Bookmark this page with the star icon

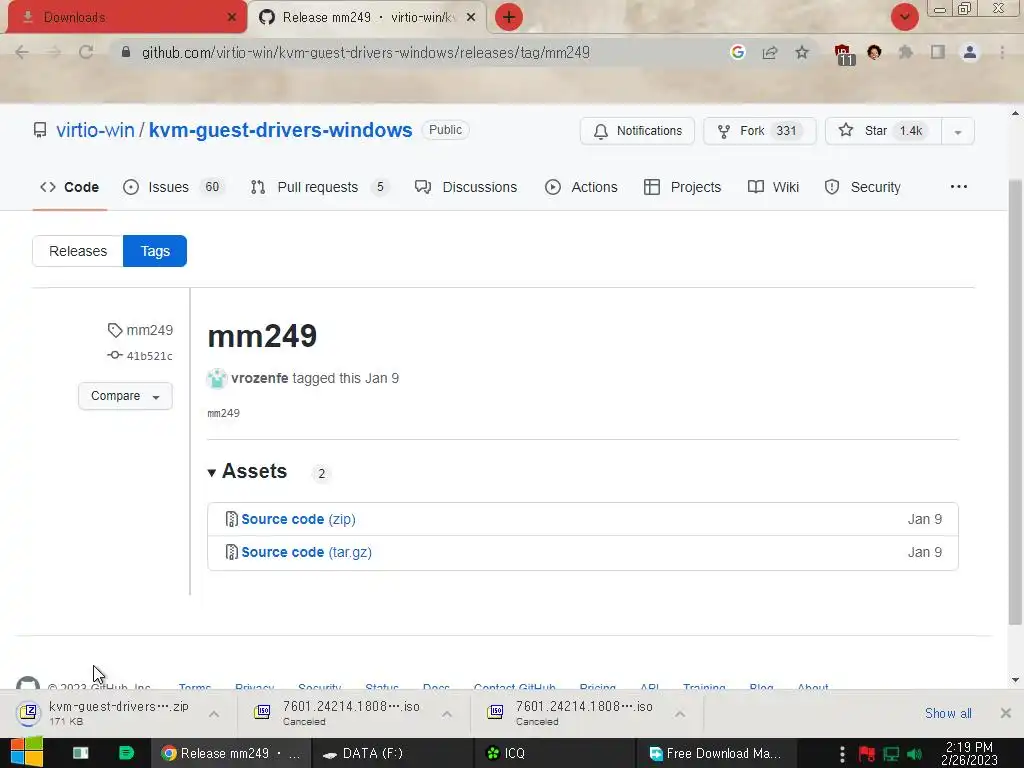[802, 52]
